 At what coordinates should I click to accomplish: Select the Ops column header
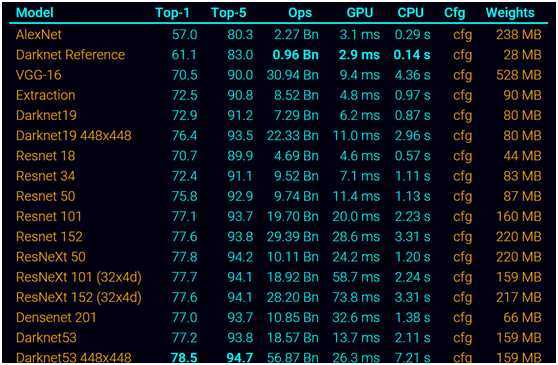point(300,13)
